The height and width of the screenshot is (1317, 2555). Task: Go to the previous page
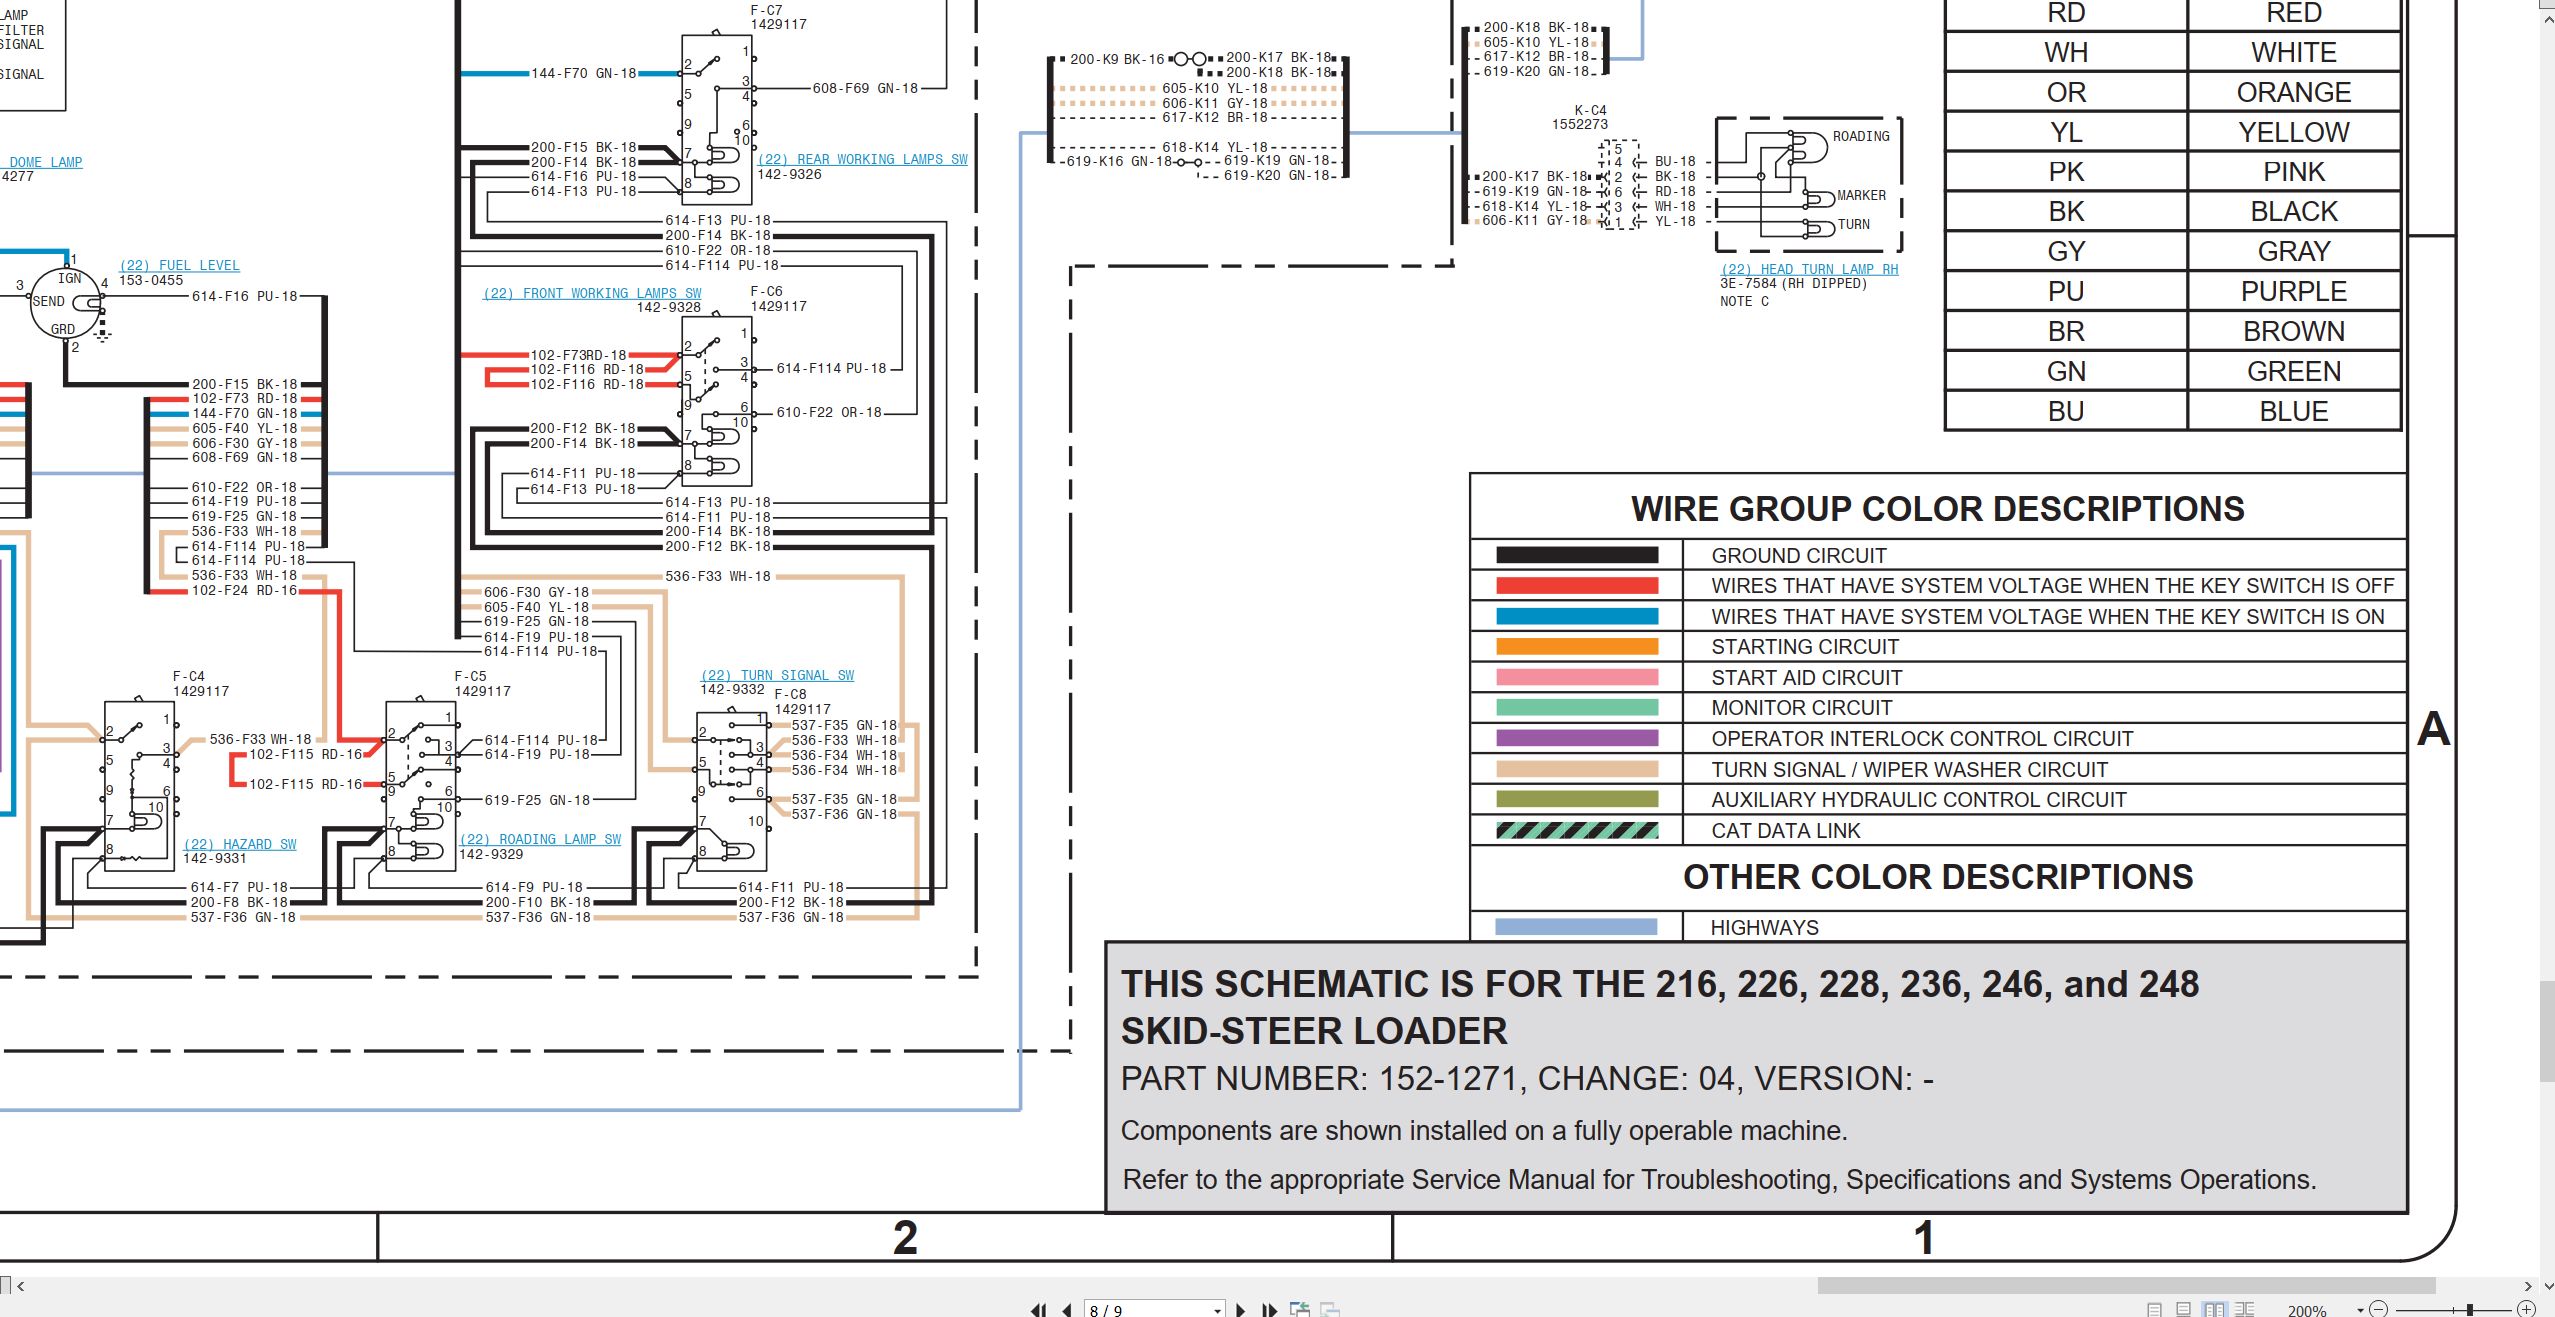tap(1067, 1310)
